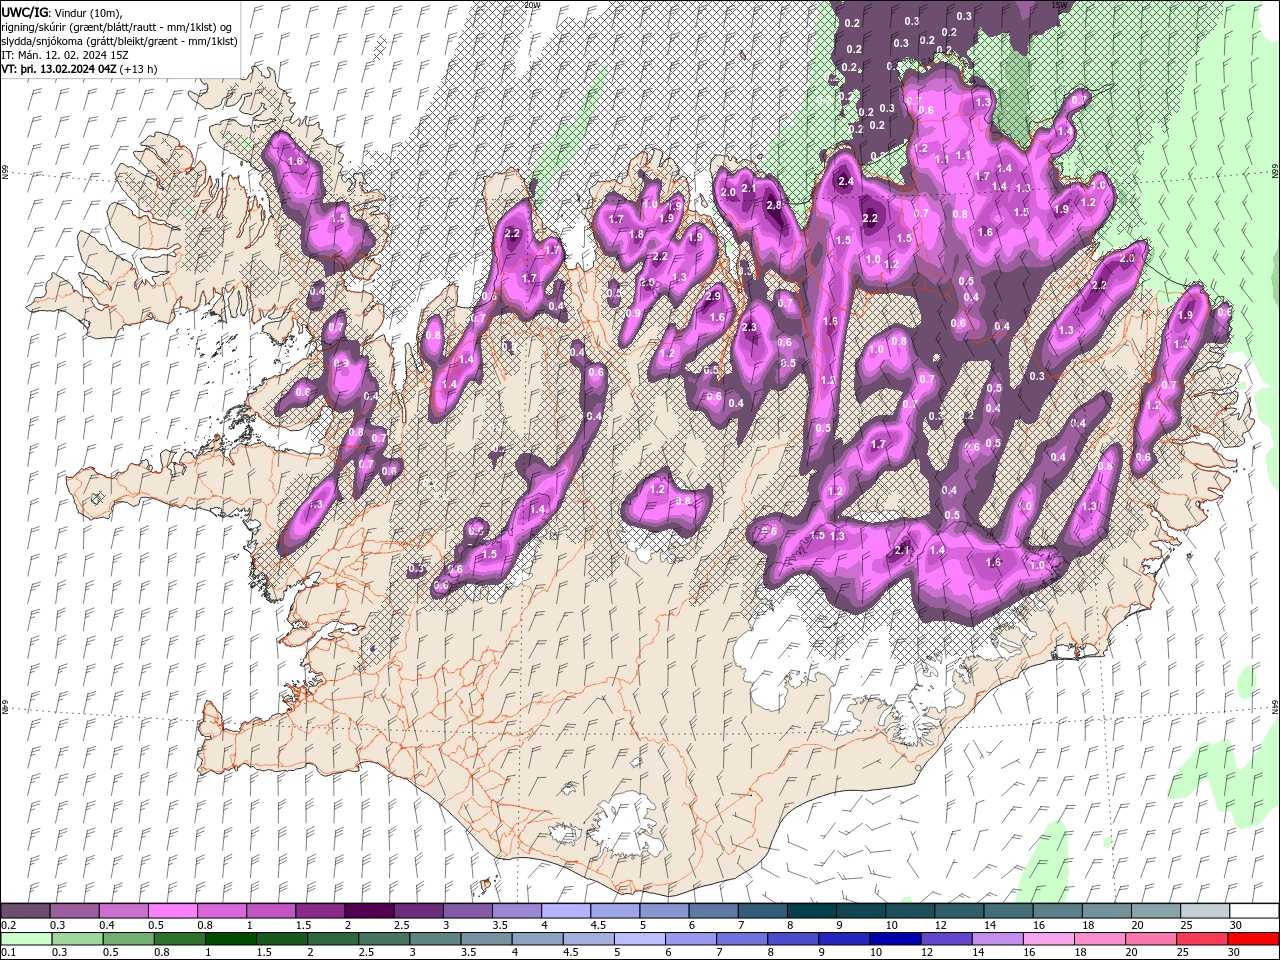Pick the 0.5 green swatch in lower legend row
Screen dimensions: 1280x960
coord(128,939)
